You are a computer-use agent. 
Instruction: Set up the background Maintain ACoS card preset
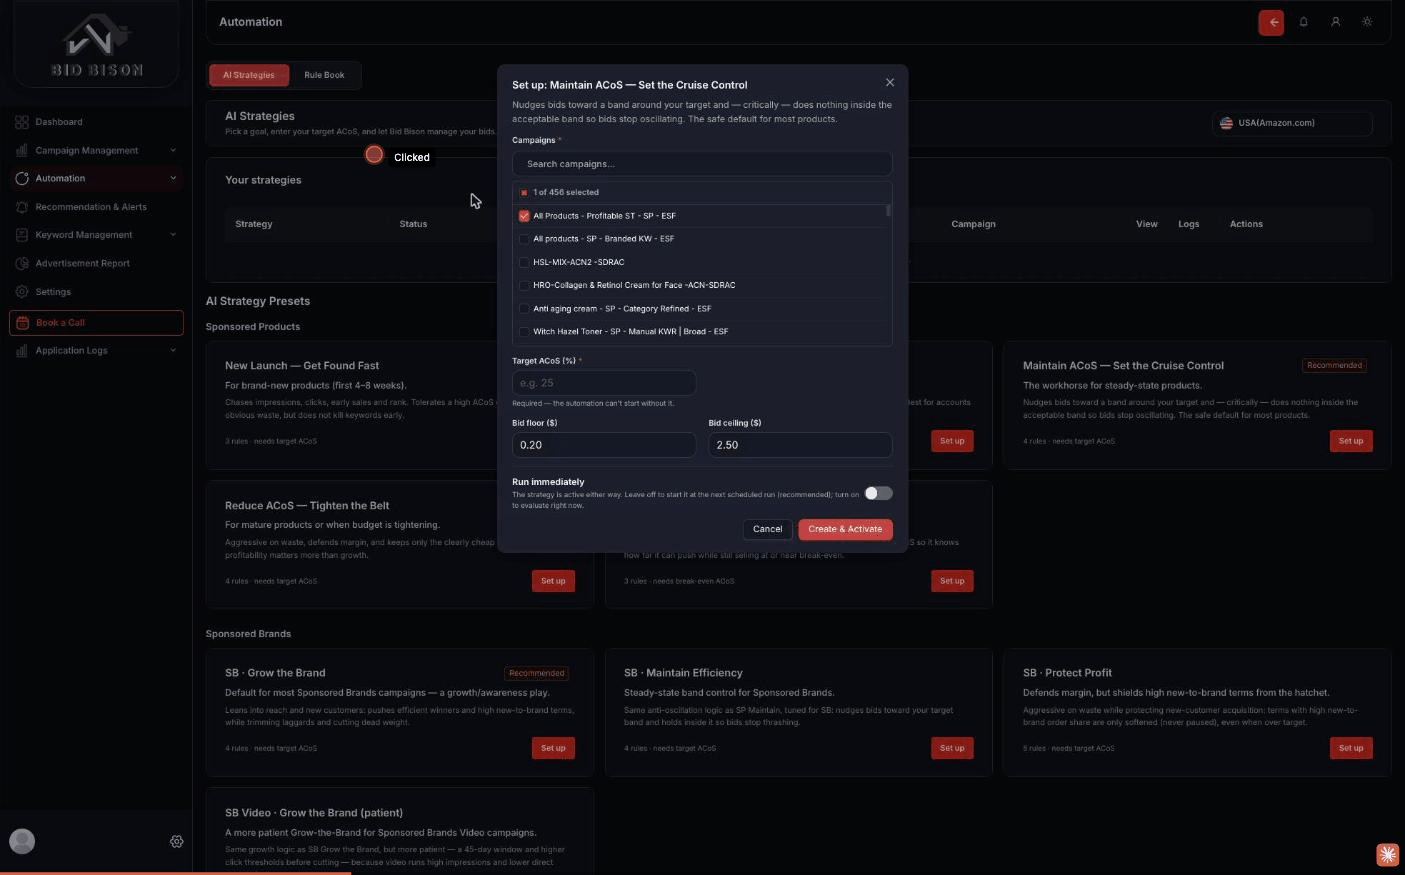pos(1351,441)
